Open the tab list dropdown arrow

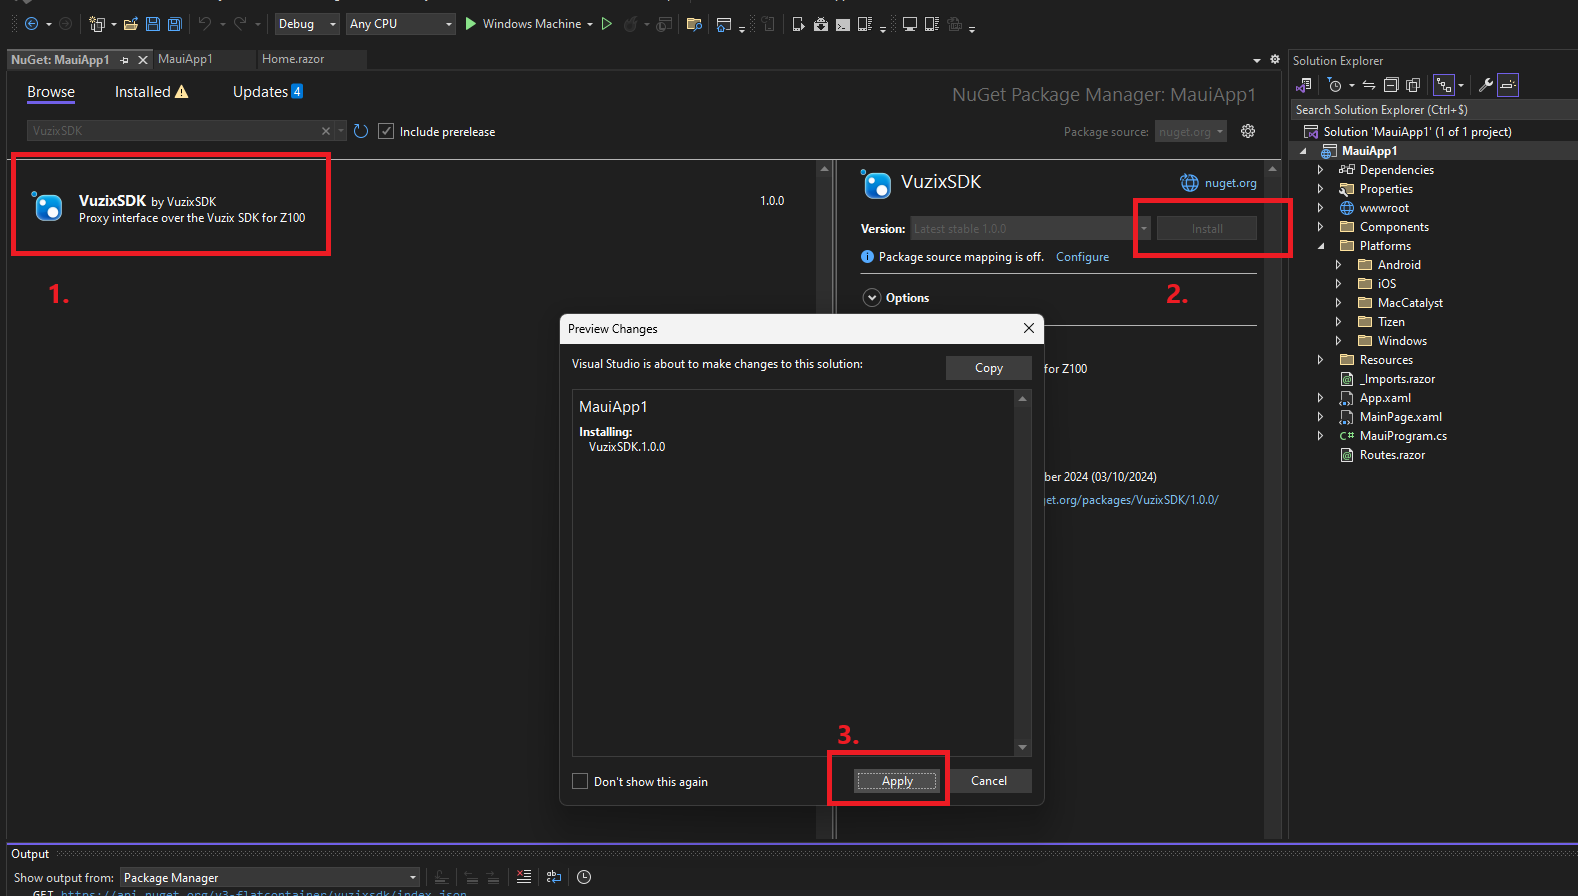tap(1257, 60)
